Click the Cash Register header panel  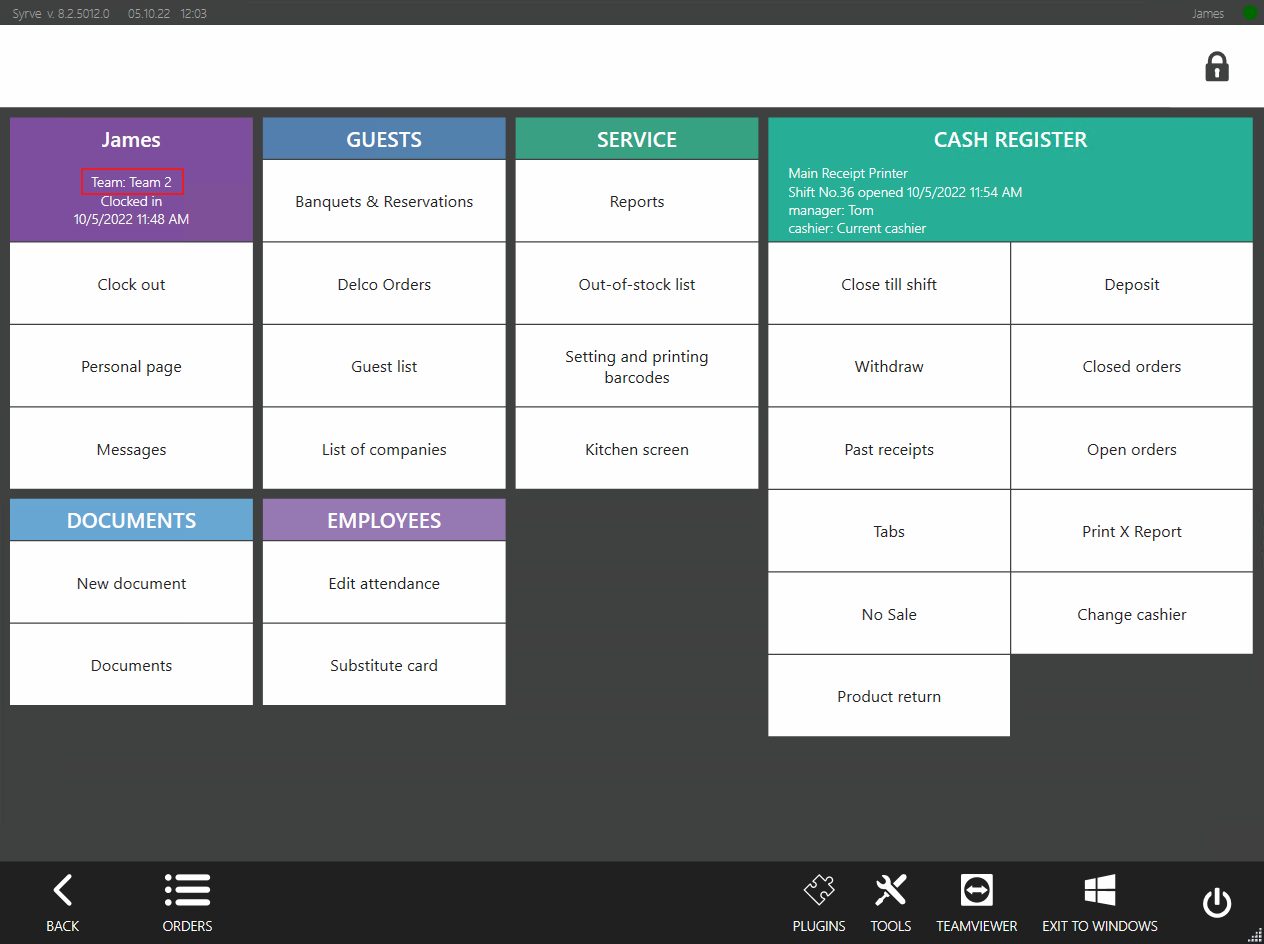click(1010, 180)
